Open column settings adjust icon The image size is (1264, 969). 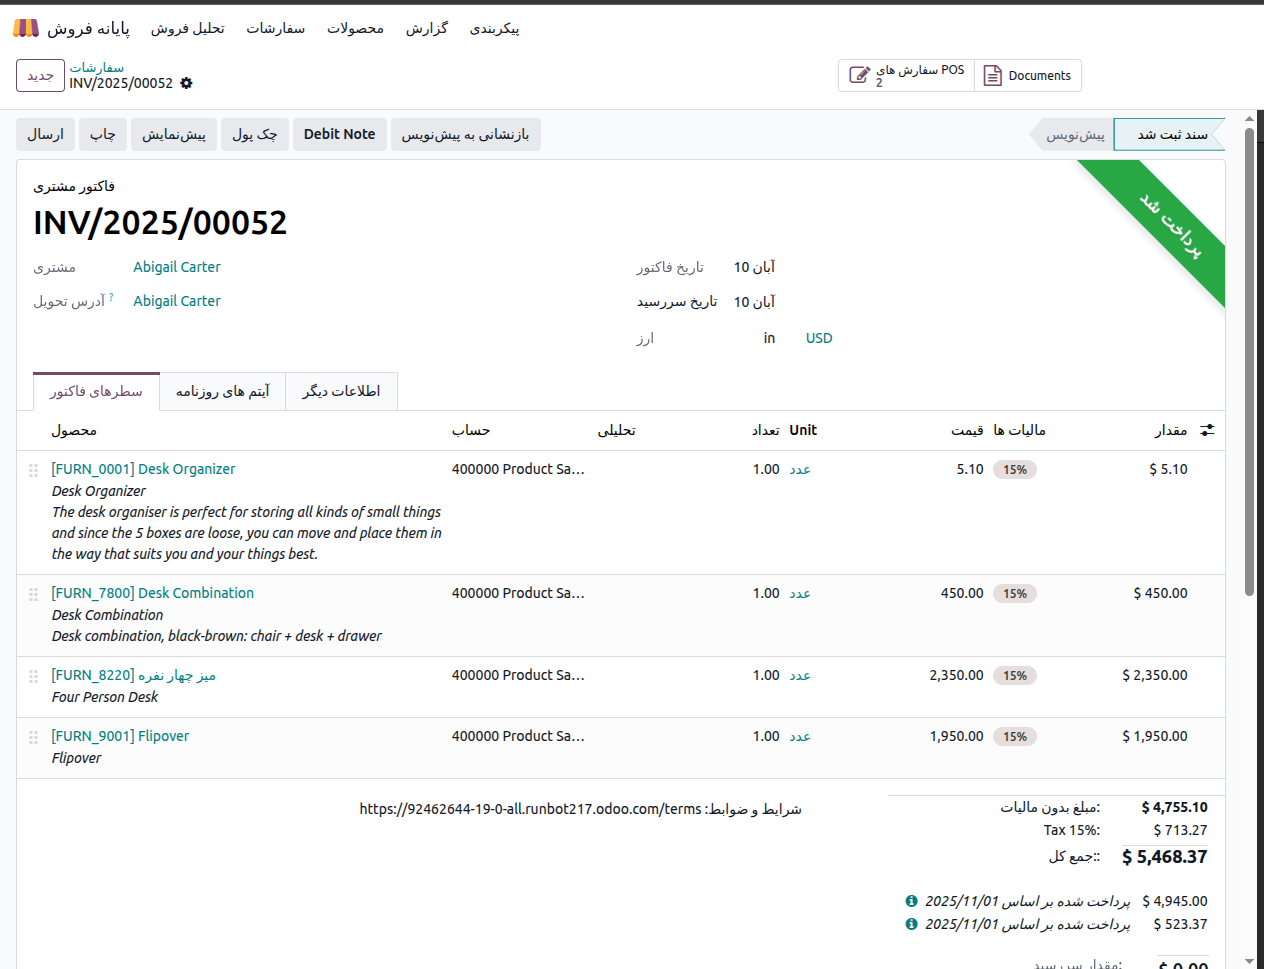click(x=1207, y=430)
